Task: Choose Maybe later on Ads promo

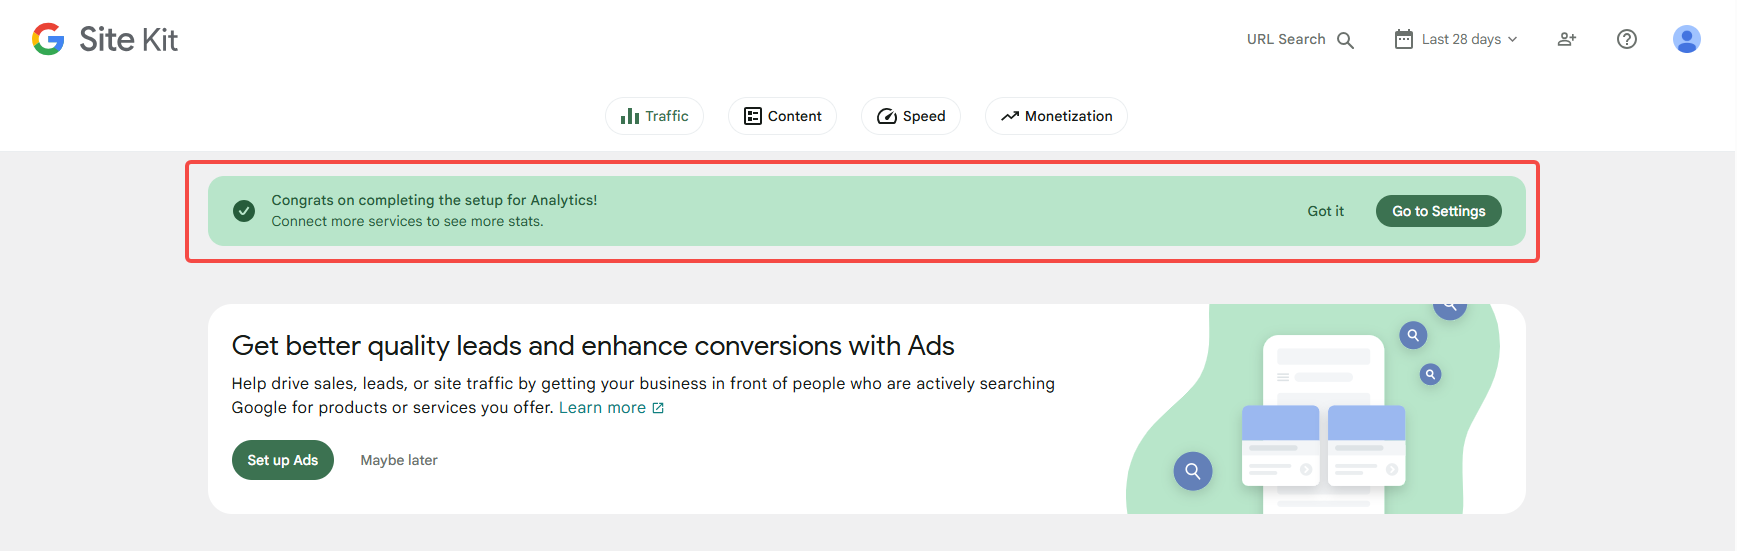Action: coord(399,460)
